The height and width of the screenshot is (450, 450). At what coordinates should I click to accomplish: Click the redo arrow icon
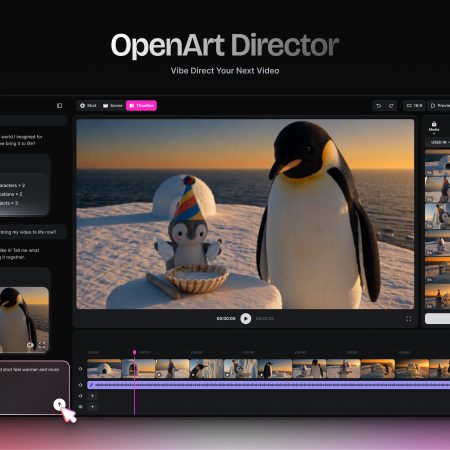coord(391,106)
